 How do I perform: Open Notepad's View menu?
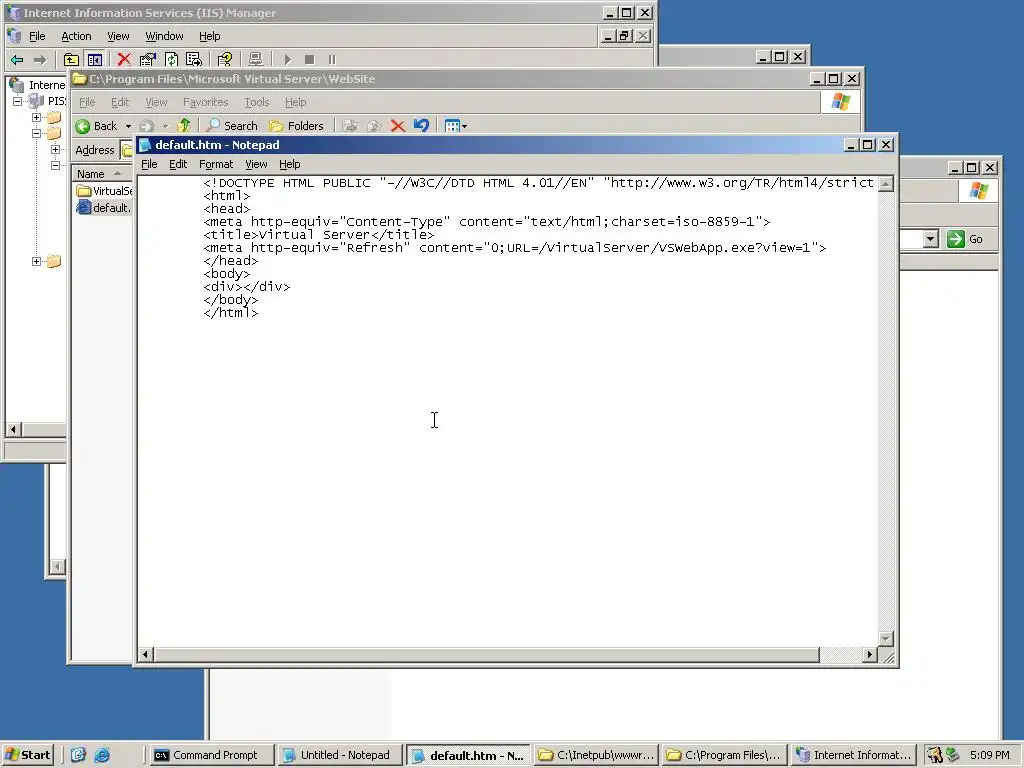pos(256,164)
